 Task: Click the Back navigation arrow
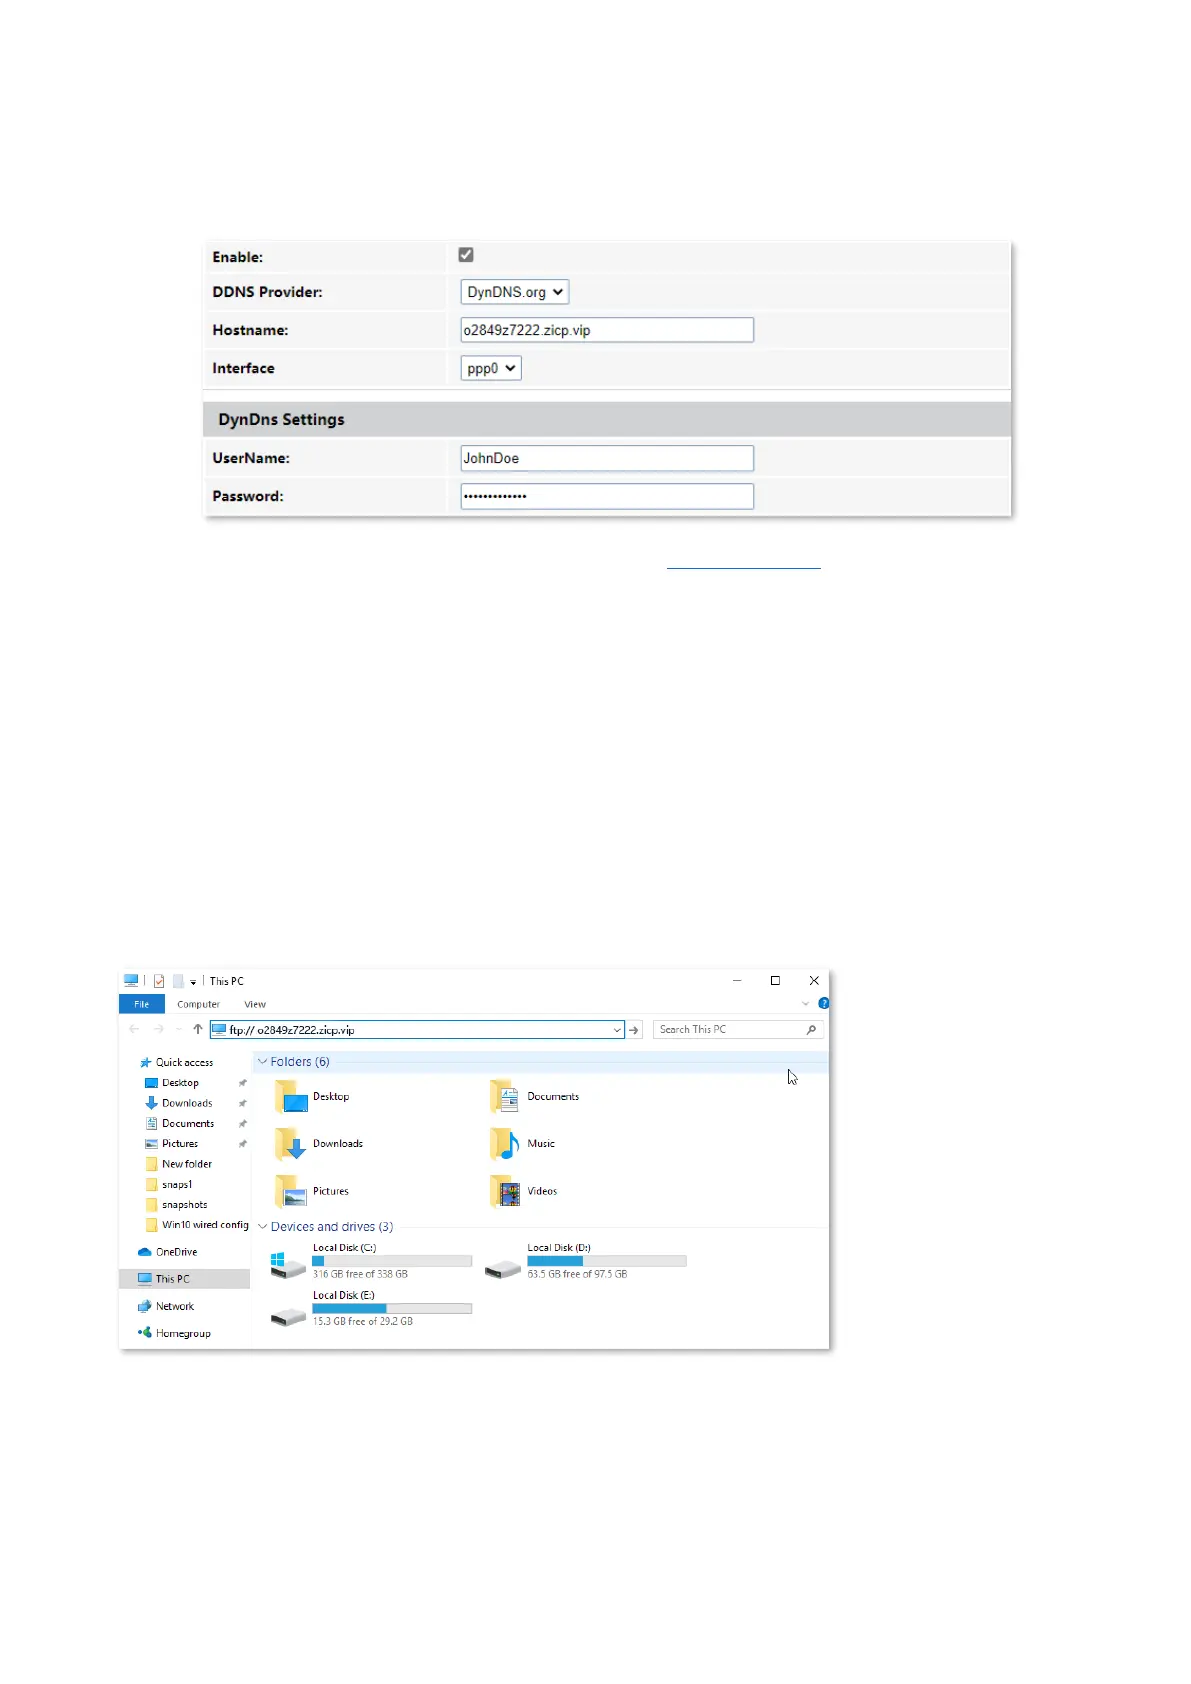134,1029
